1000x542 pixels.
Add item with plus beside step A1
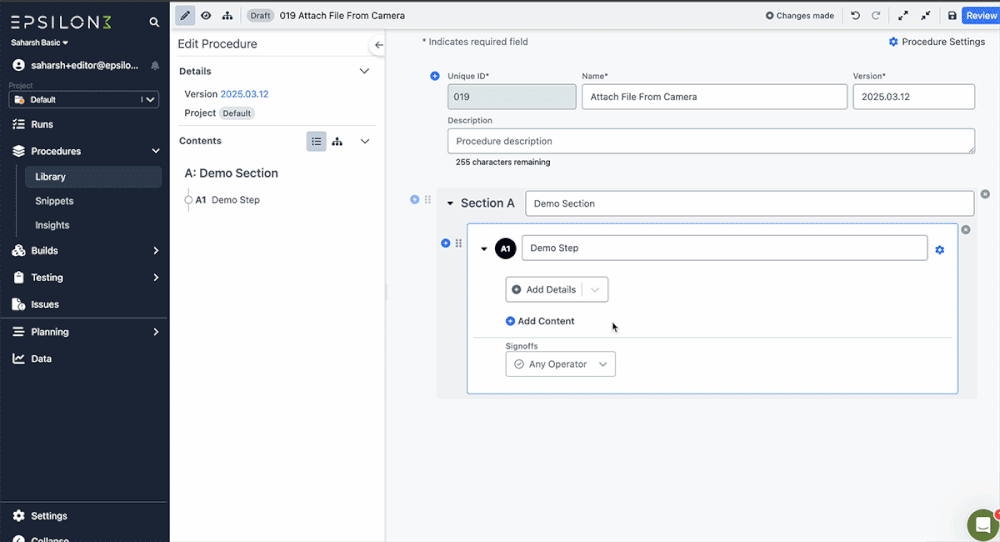tap(445, 243)
